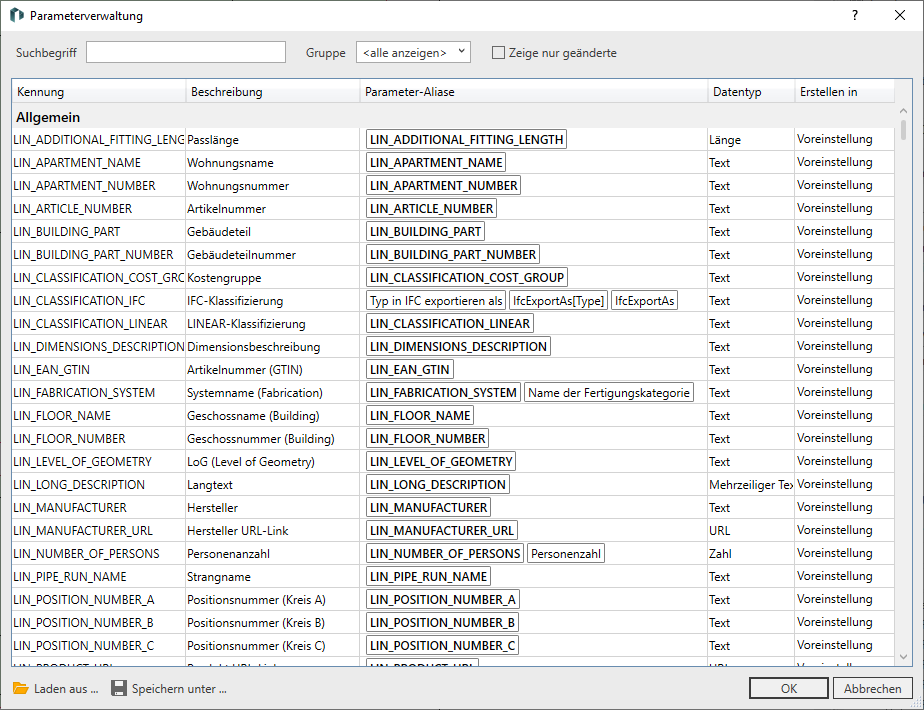Click the Länge datatype cell
The image size is (924, 710).
click(725, 140)
